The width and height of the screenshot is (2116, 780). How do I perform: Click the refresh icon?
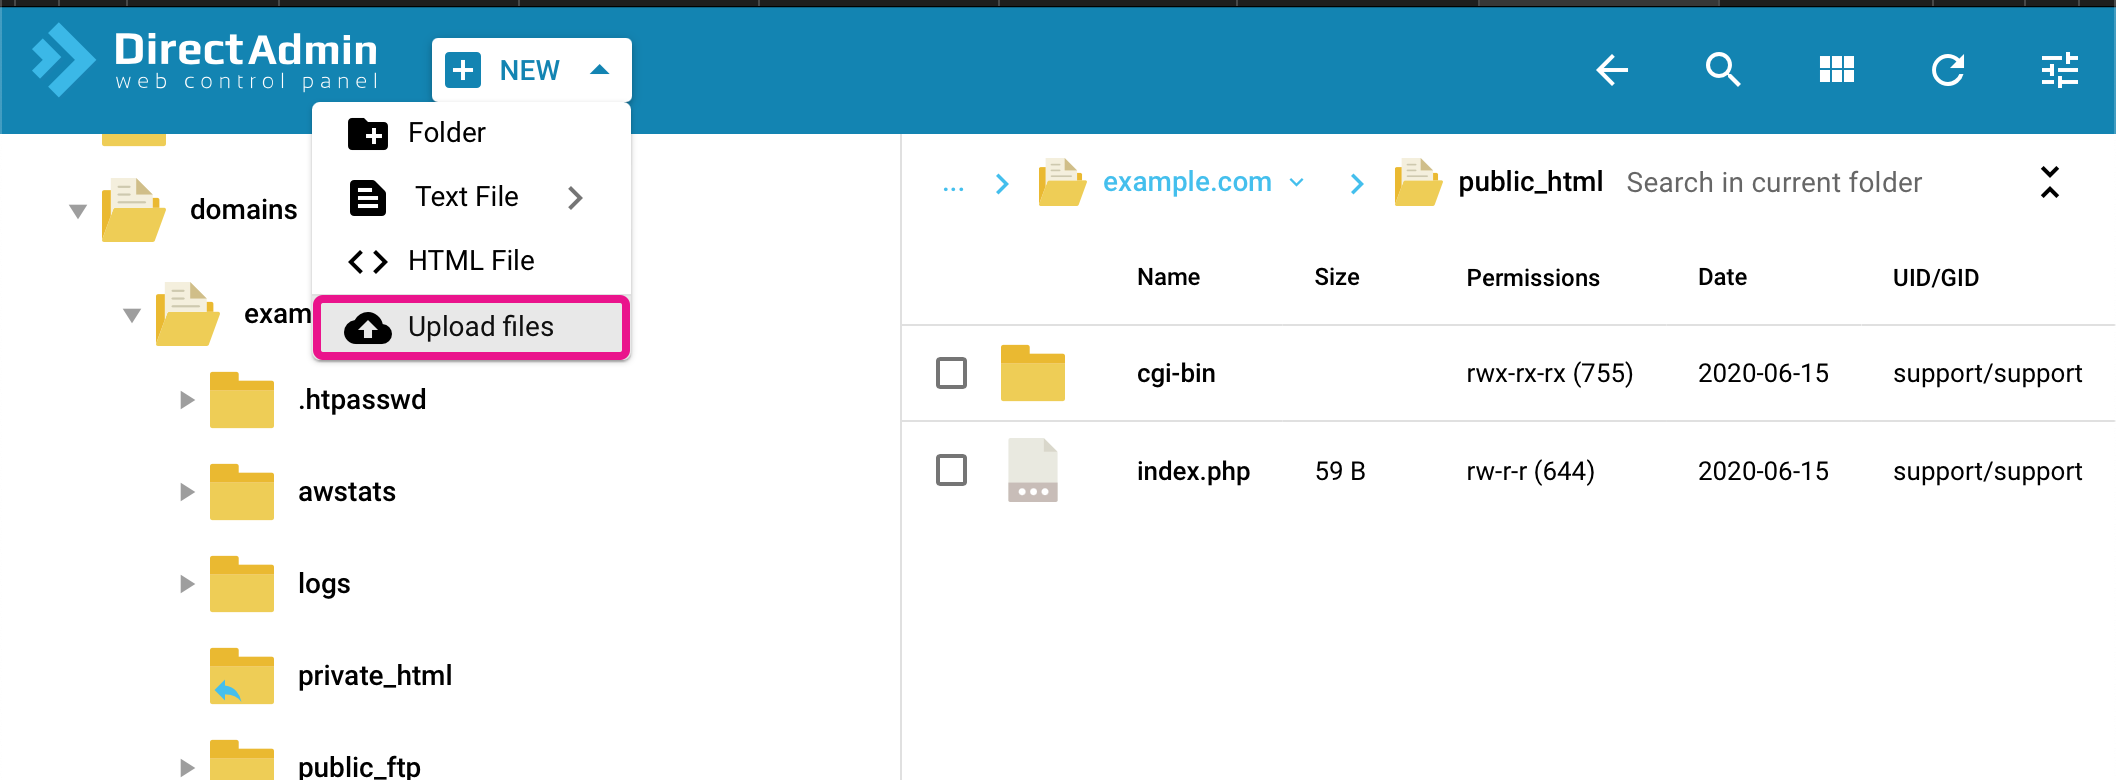point(1947,70)
